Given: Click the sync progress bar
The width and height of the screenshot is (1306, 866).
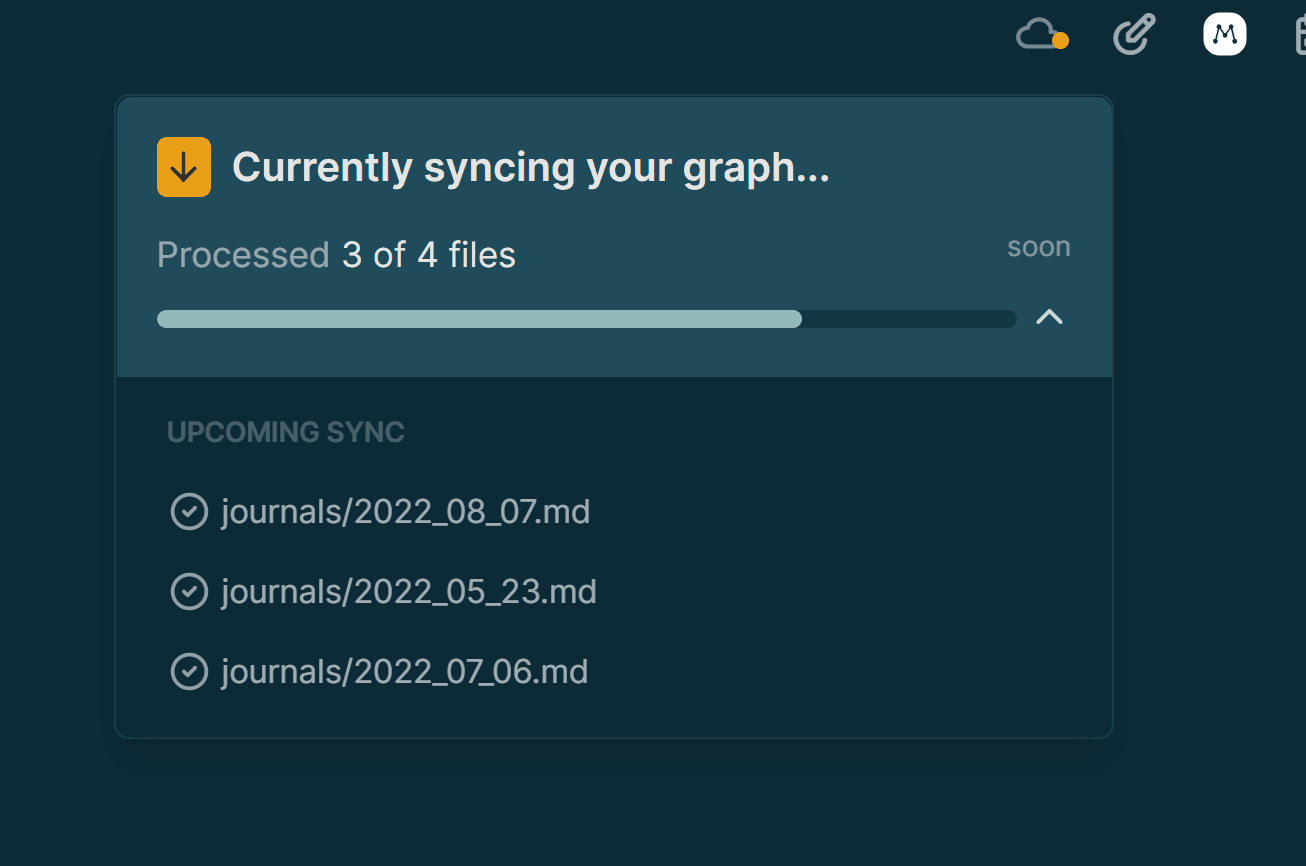Looking at the screenshot, I should tap(587, 318).
